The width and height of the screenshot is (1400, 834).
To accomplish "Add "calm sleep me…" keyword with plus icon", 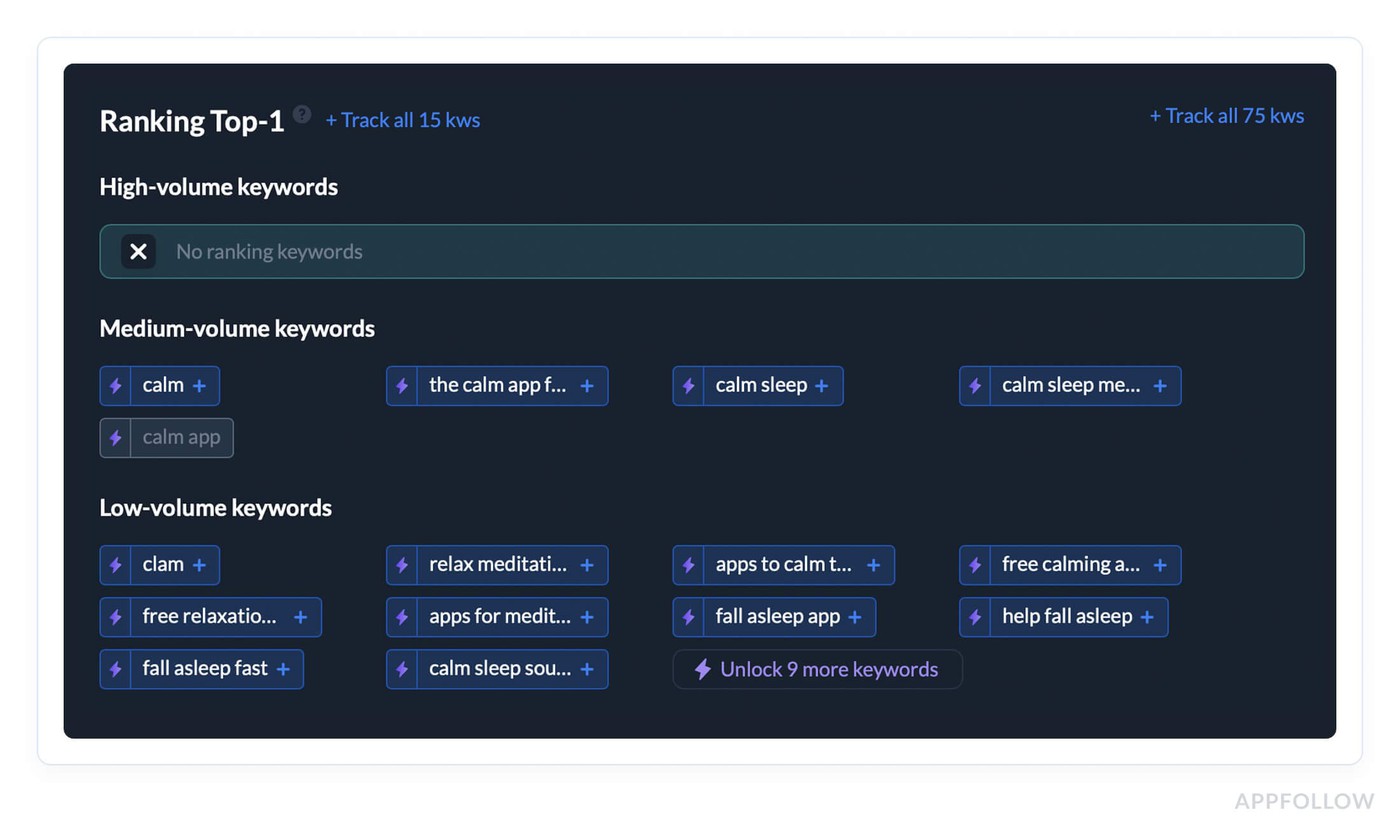I will 1160,386.
